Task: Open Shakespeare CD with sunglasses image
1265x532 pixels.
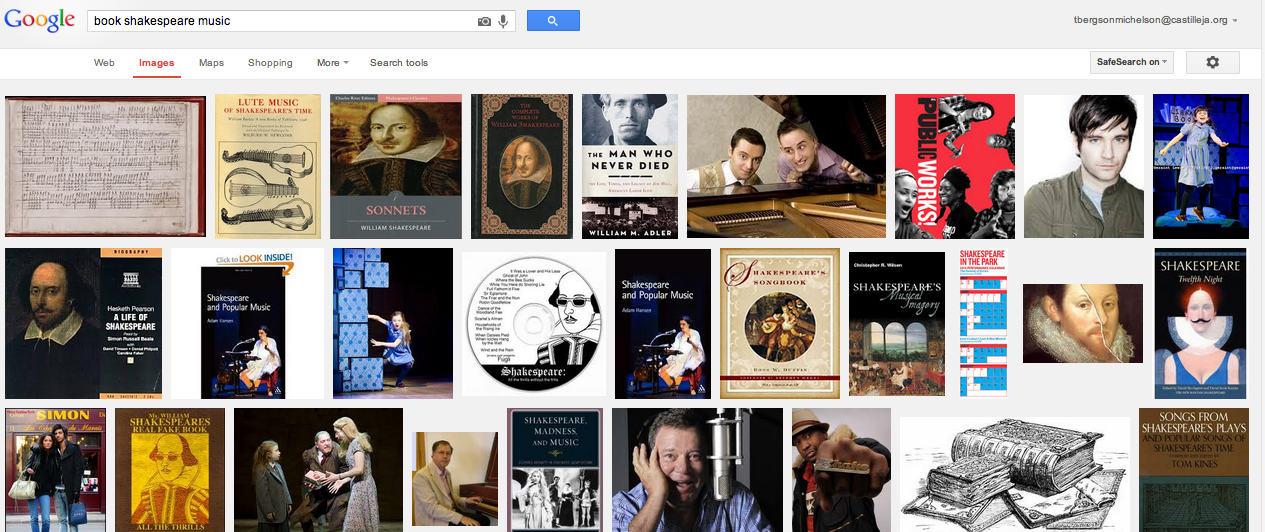Action: [534, 323]
